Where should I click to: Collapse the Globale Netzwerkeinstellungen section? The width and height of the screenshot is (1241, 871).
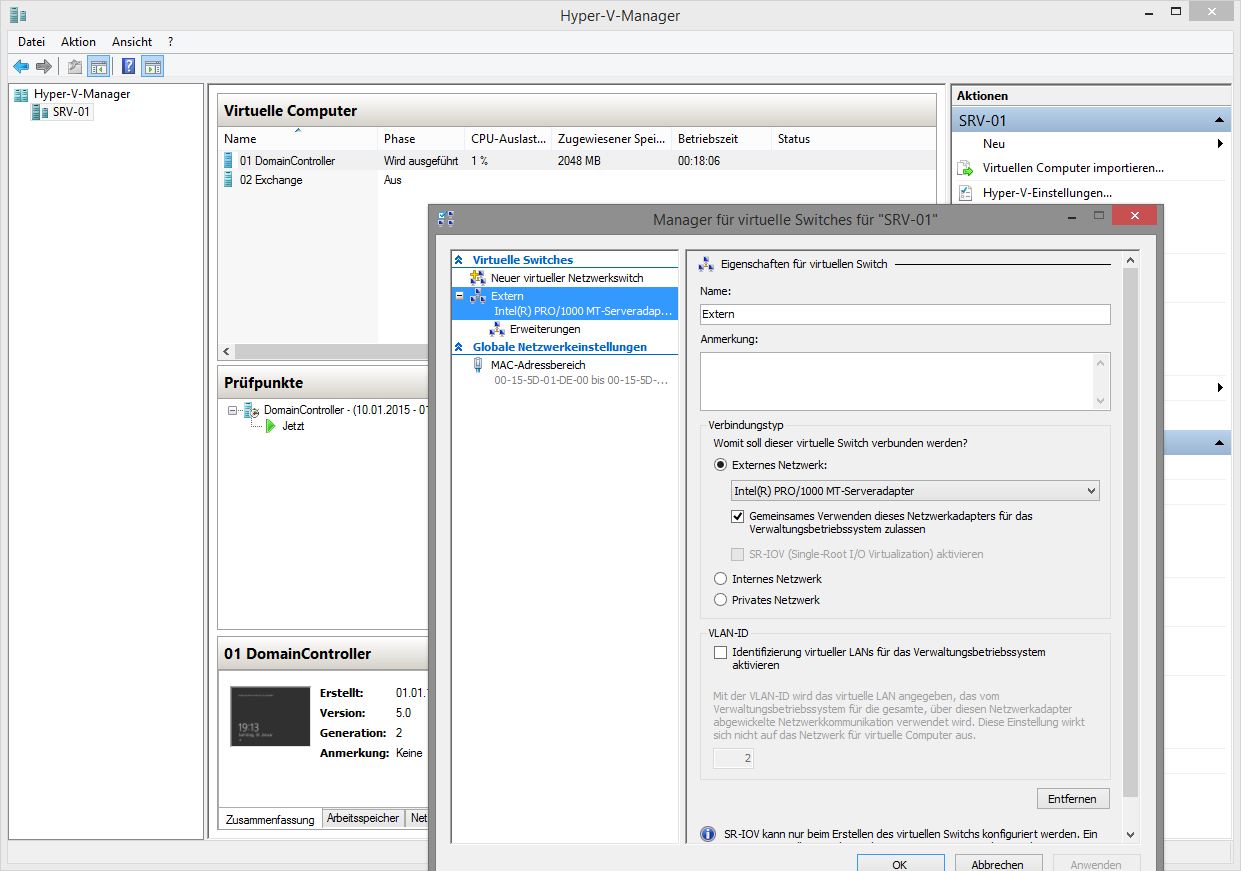[x=459, y=347]
